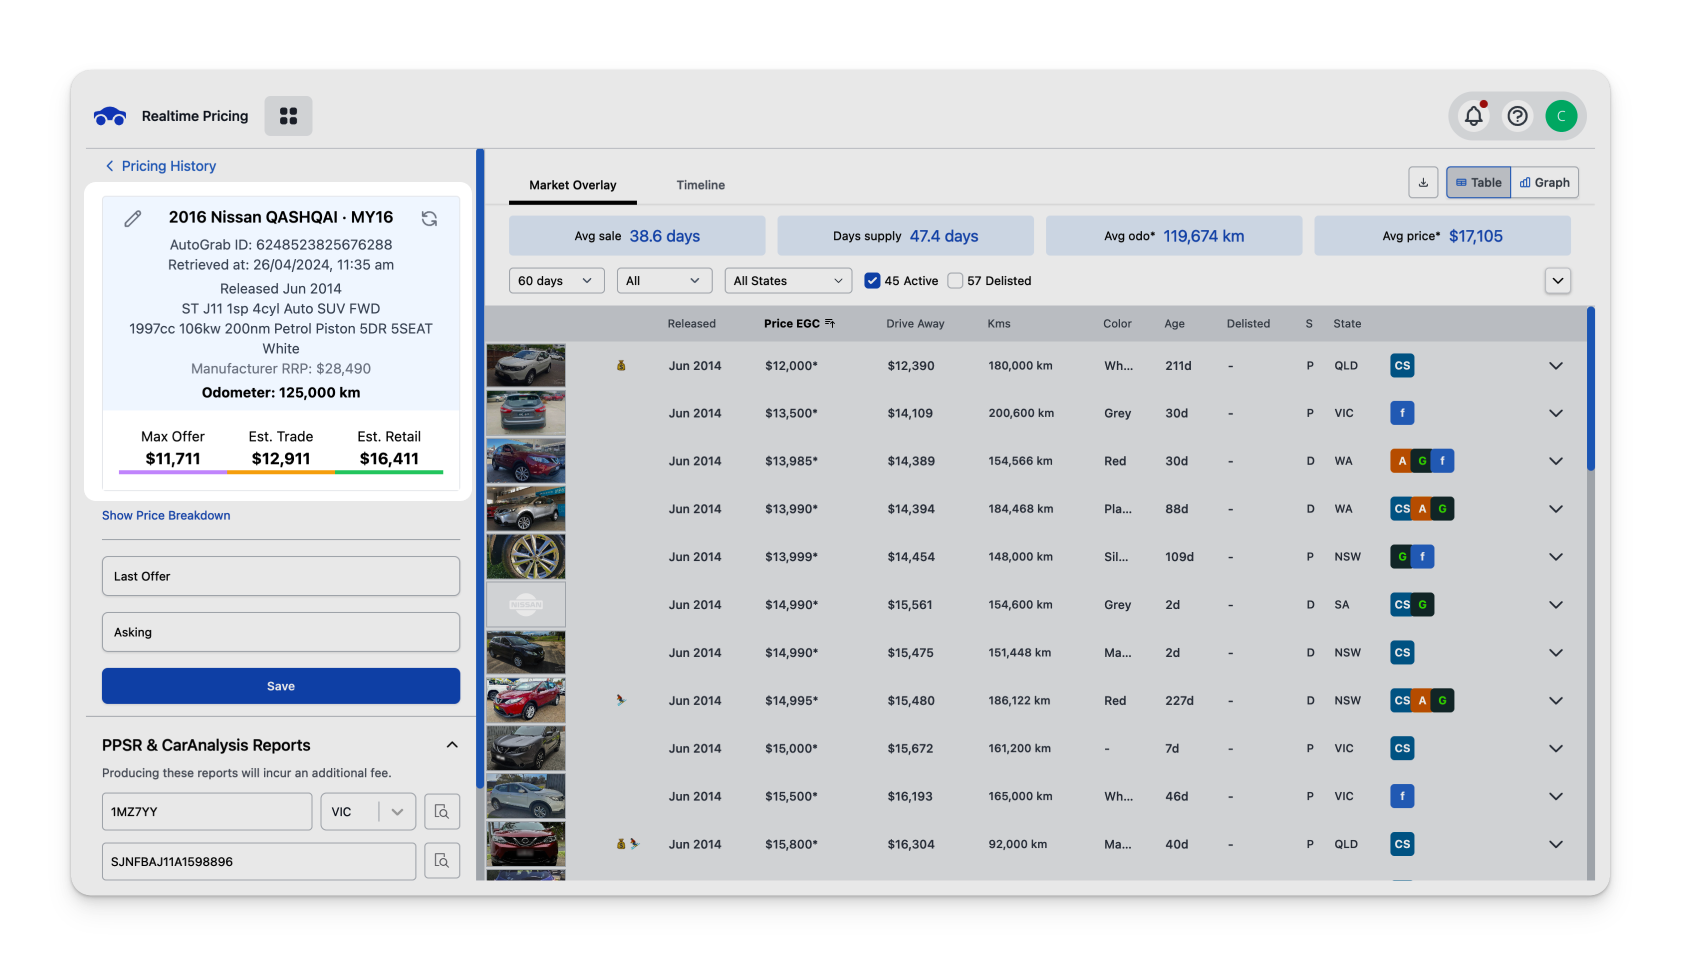This screenshot has height=966, width=1682.
Task: Open the All States dropdown
Action: [x=788, y=281]
